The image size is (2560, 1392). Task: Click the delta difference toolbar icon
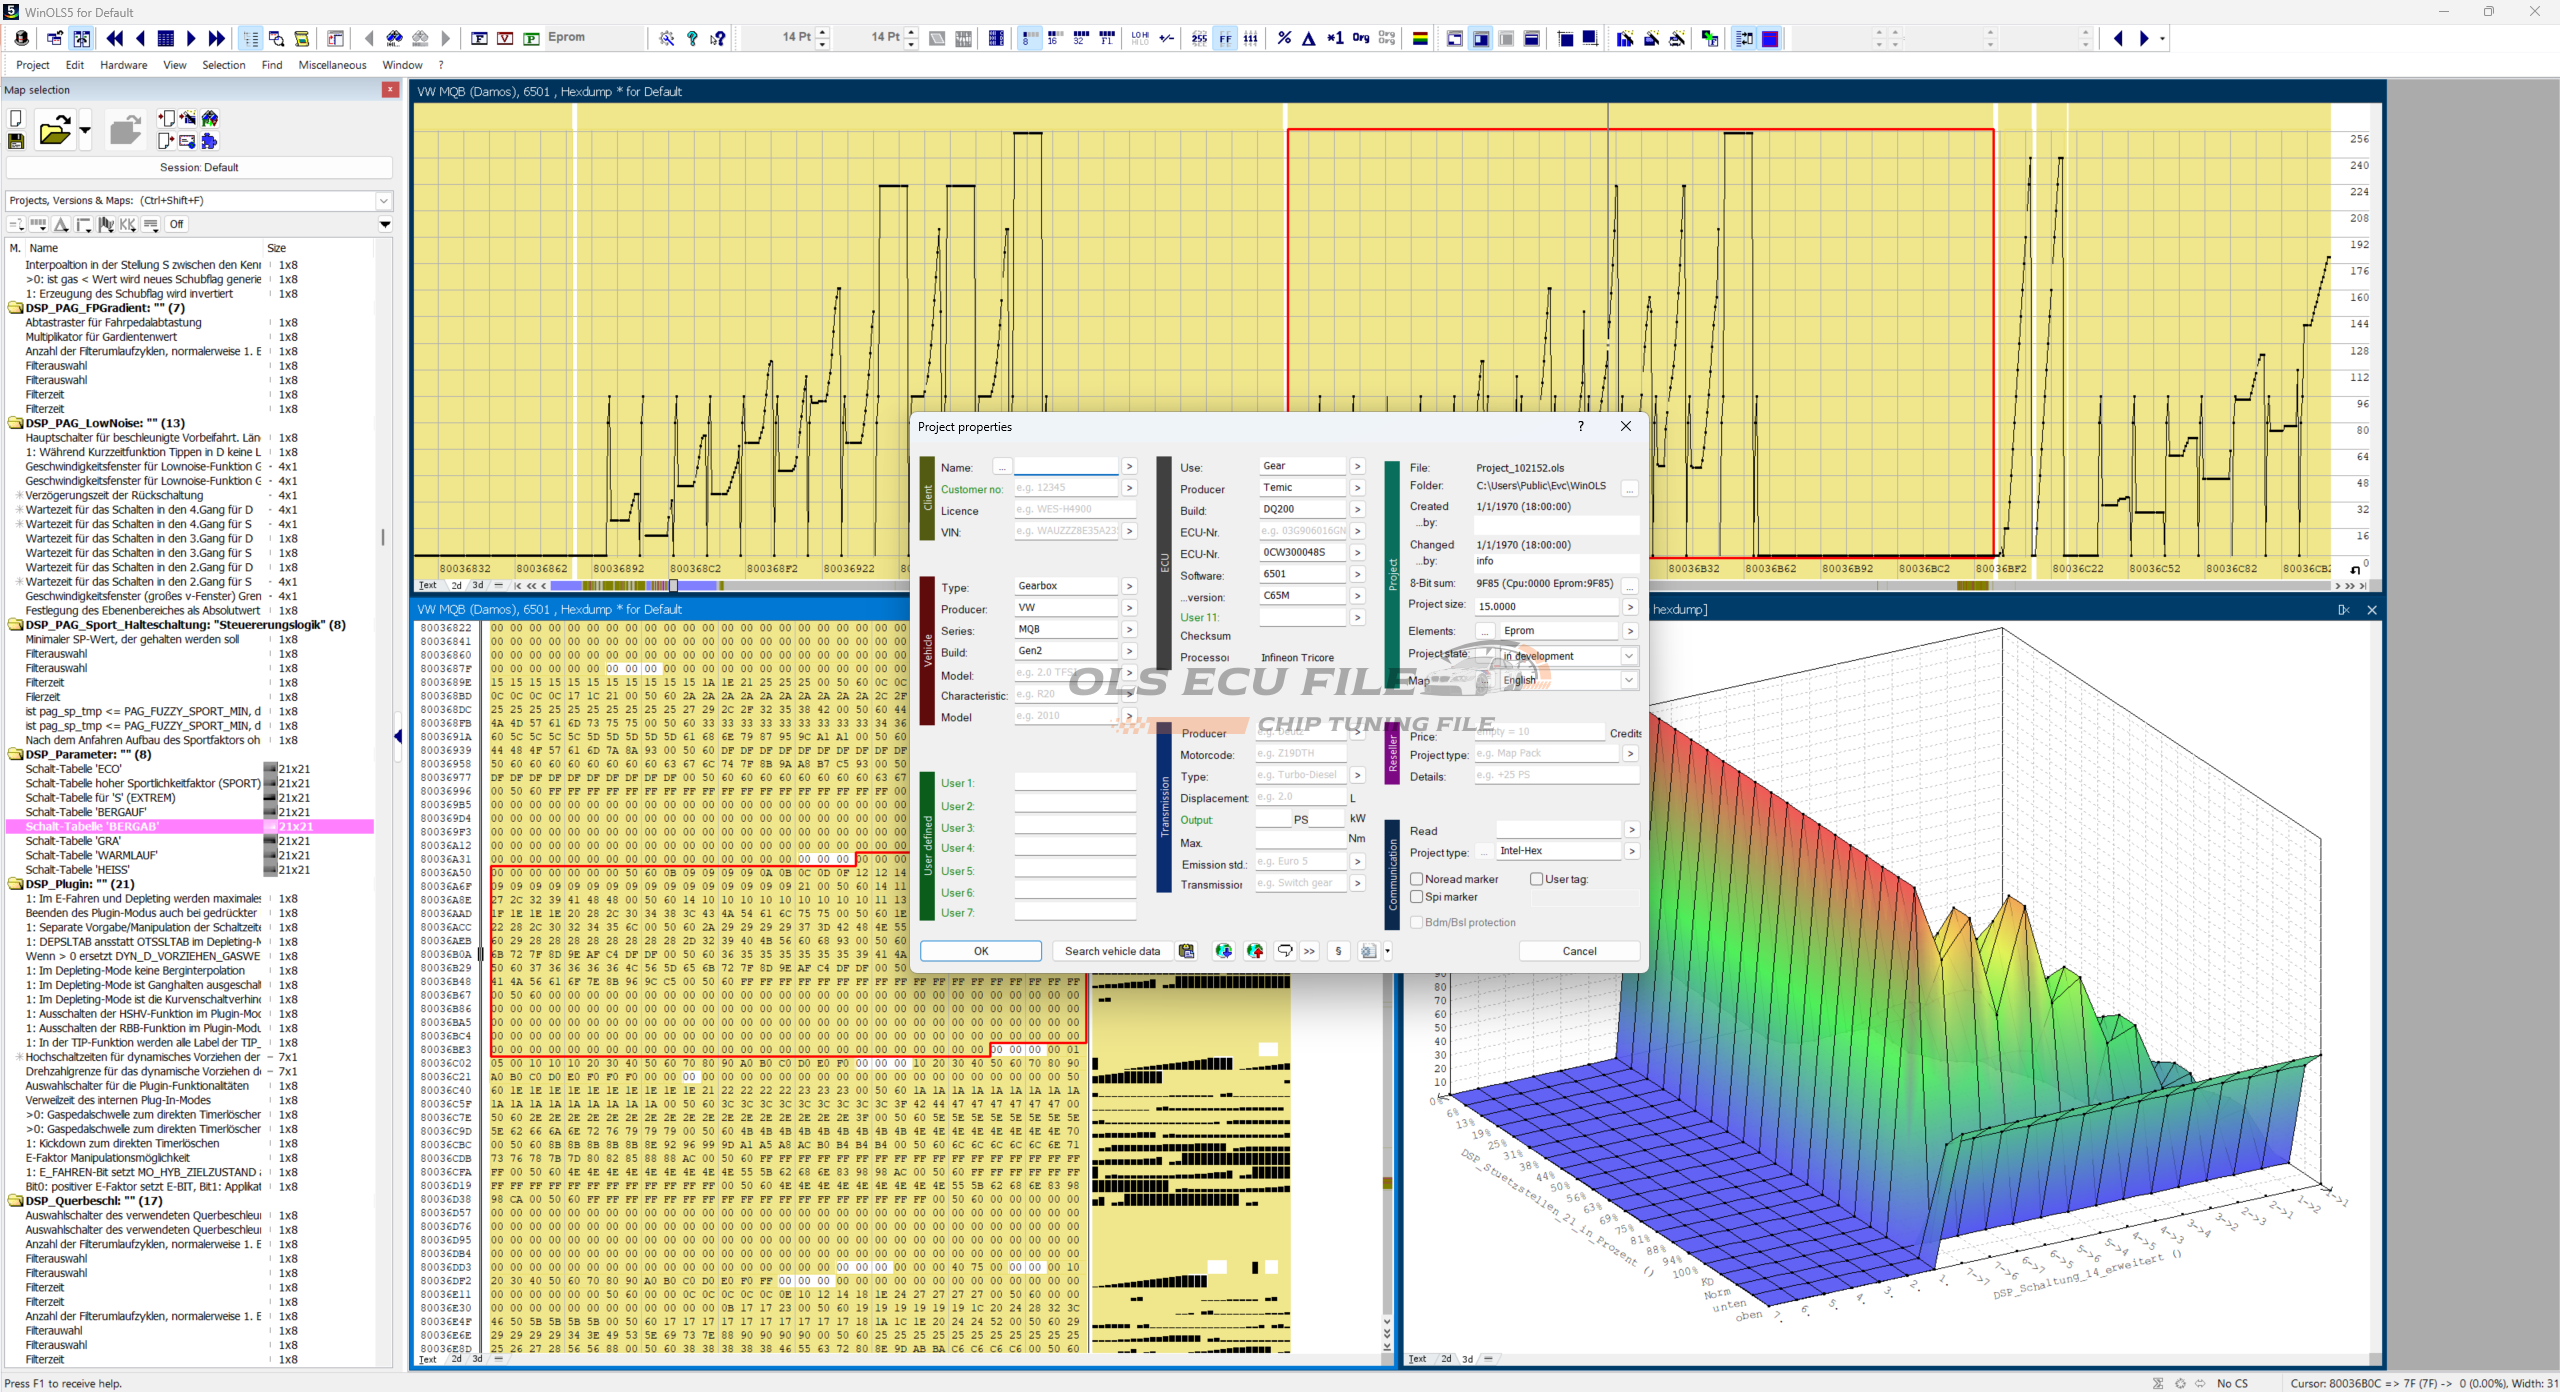1308,38
